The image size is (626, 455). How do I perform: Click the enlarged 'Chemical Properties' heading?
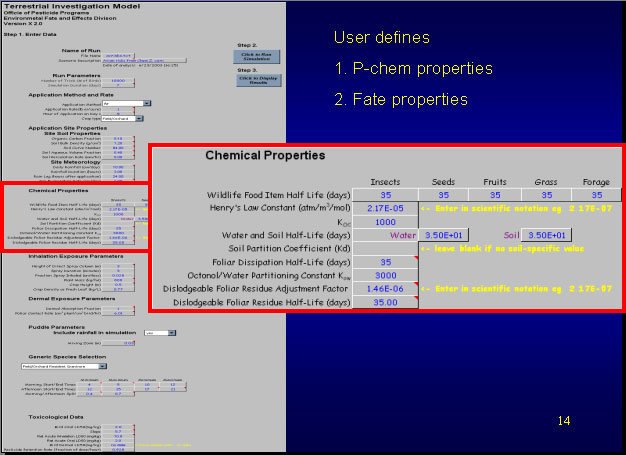point(265,155)
